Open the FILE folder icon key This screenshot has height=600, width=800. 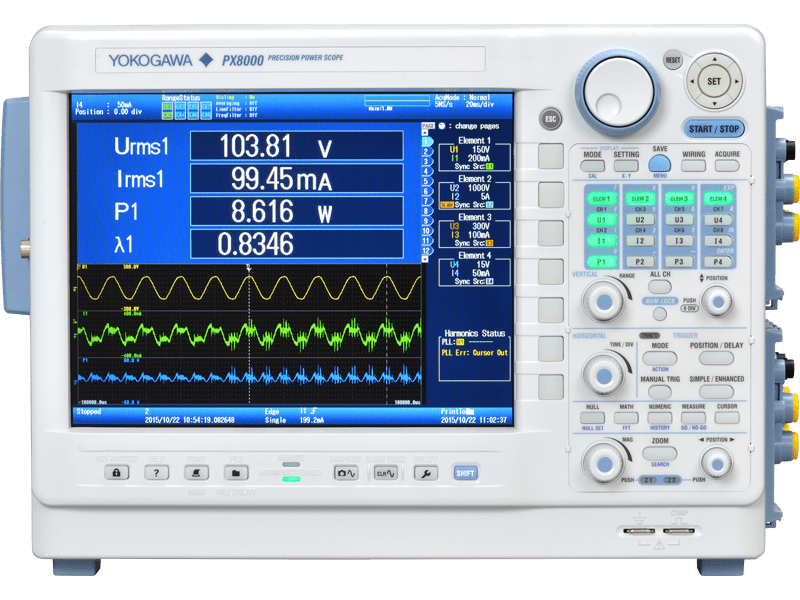pos(236,473)
